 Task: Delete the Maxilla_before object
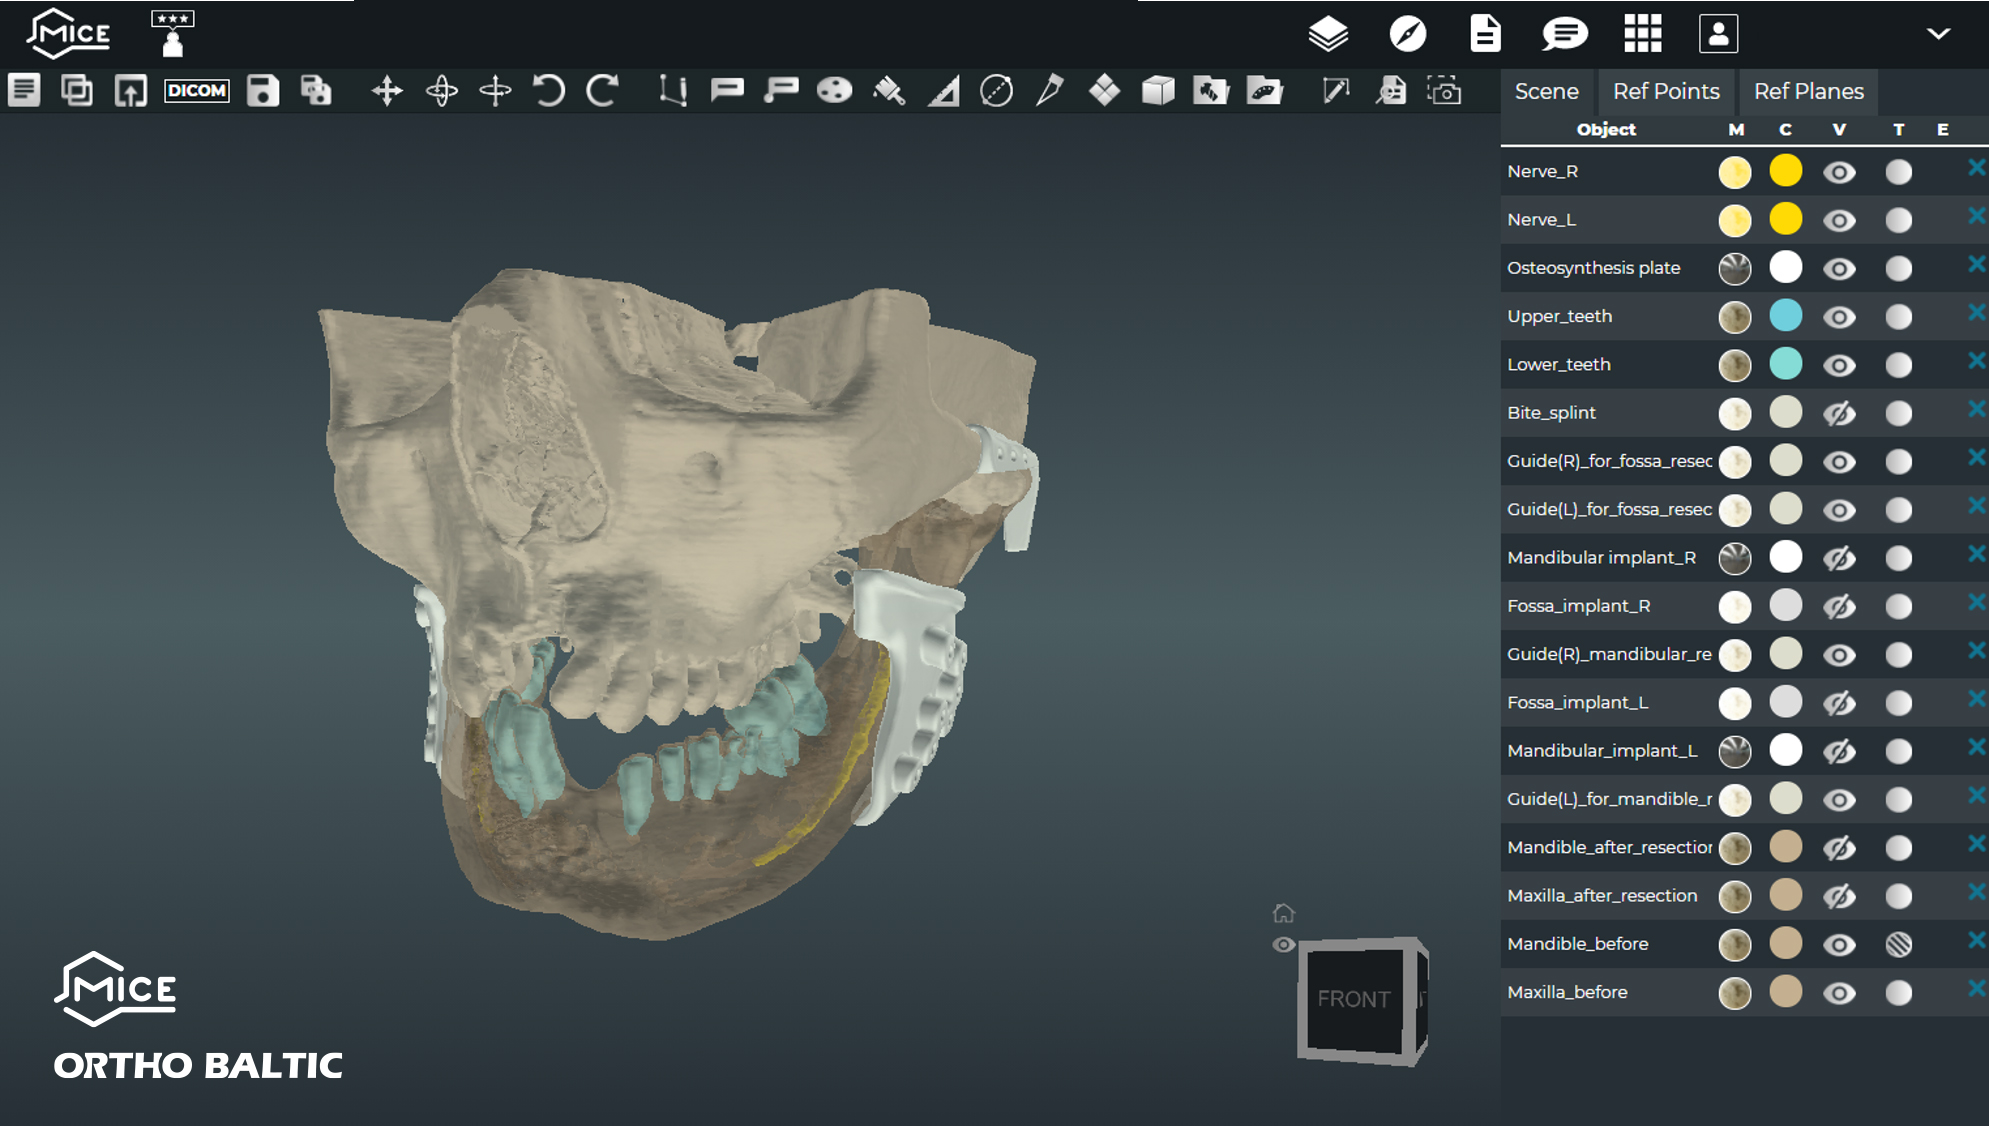[x=1976, y=988]
